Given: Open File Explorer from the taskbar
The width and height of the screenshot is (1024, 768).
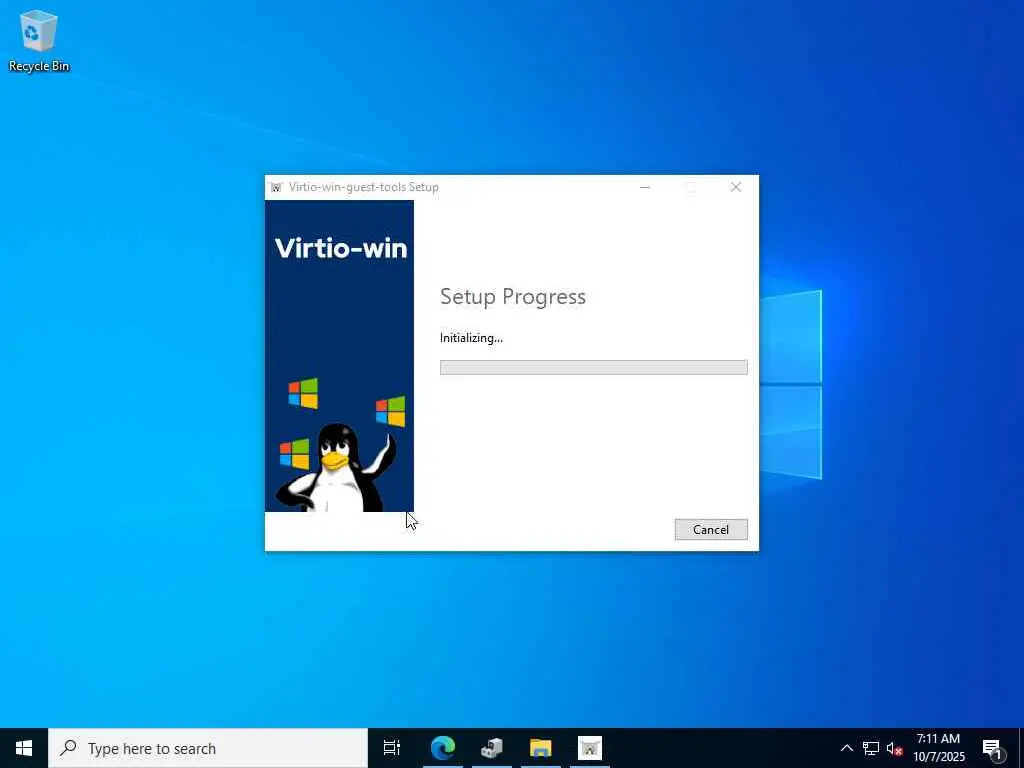Looking at the screenshot, I should pyautogui.click(x=541, y=748).
